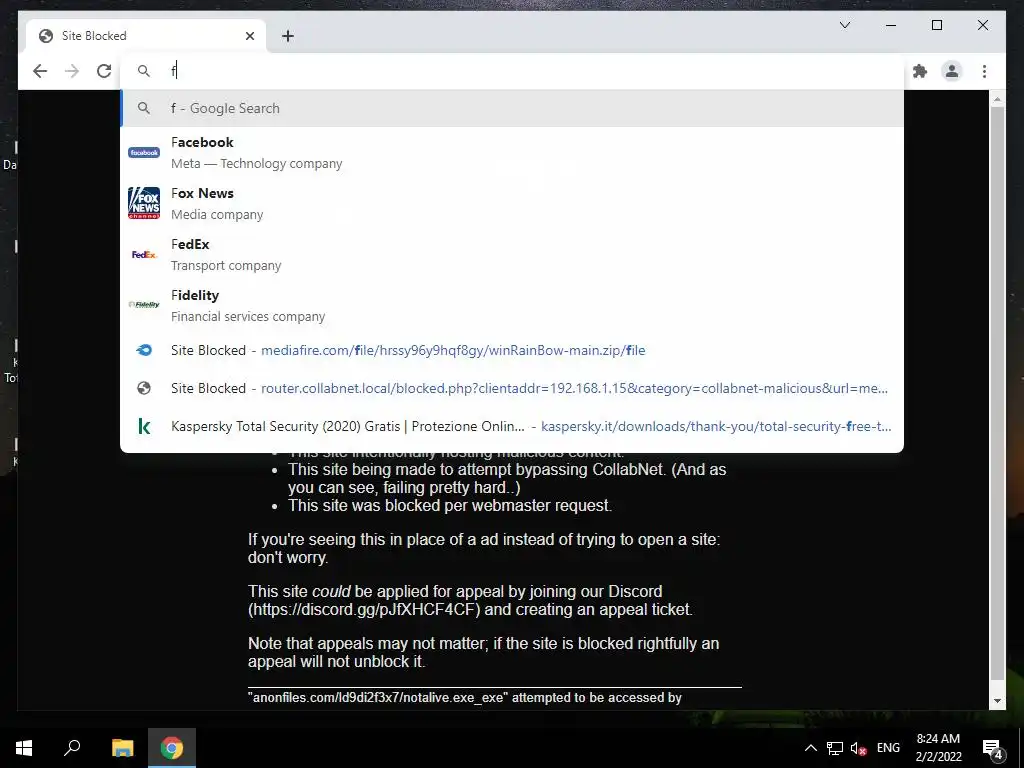
Task: Click the scrollbar down arrow
Action: pyautogui.click(x=997, y=701)
